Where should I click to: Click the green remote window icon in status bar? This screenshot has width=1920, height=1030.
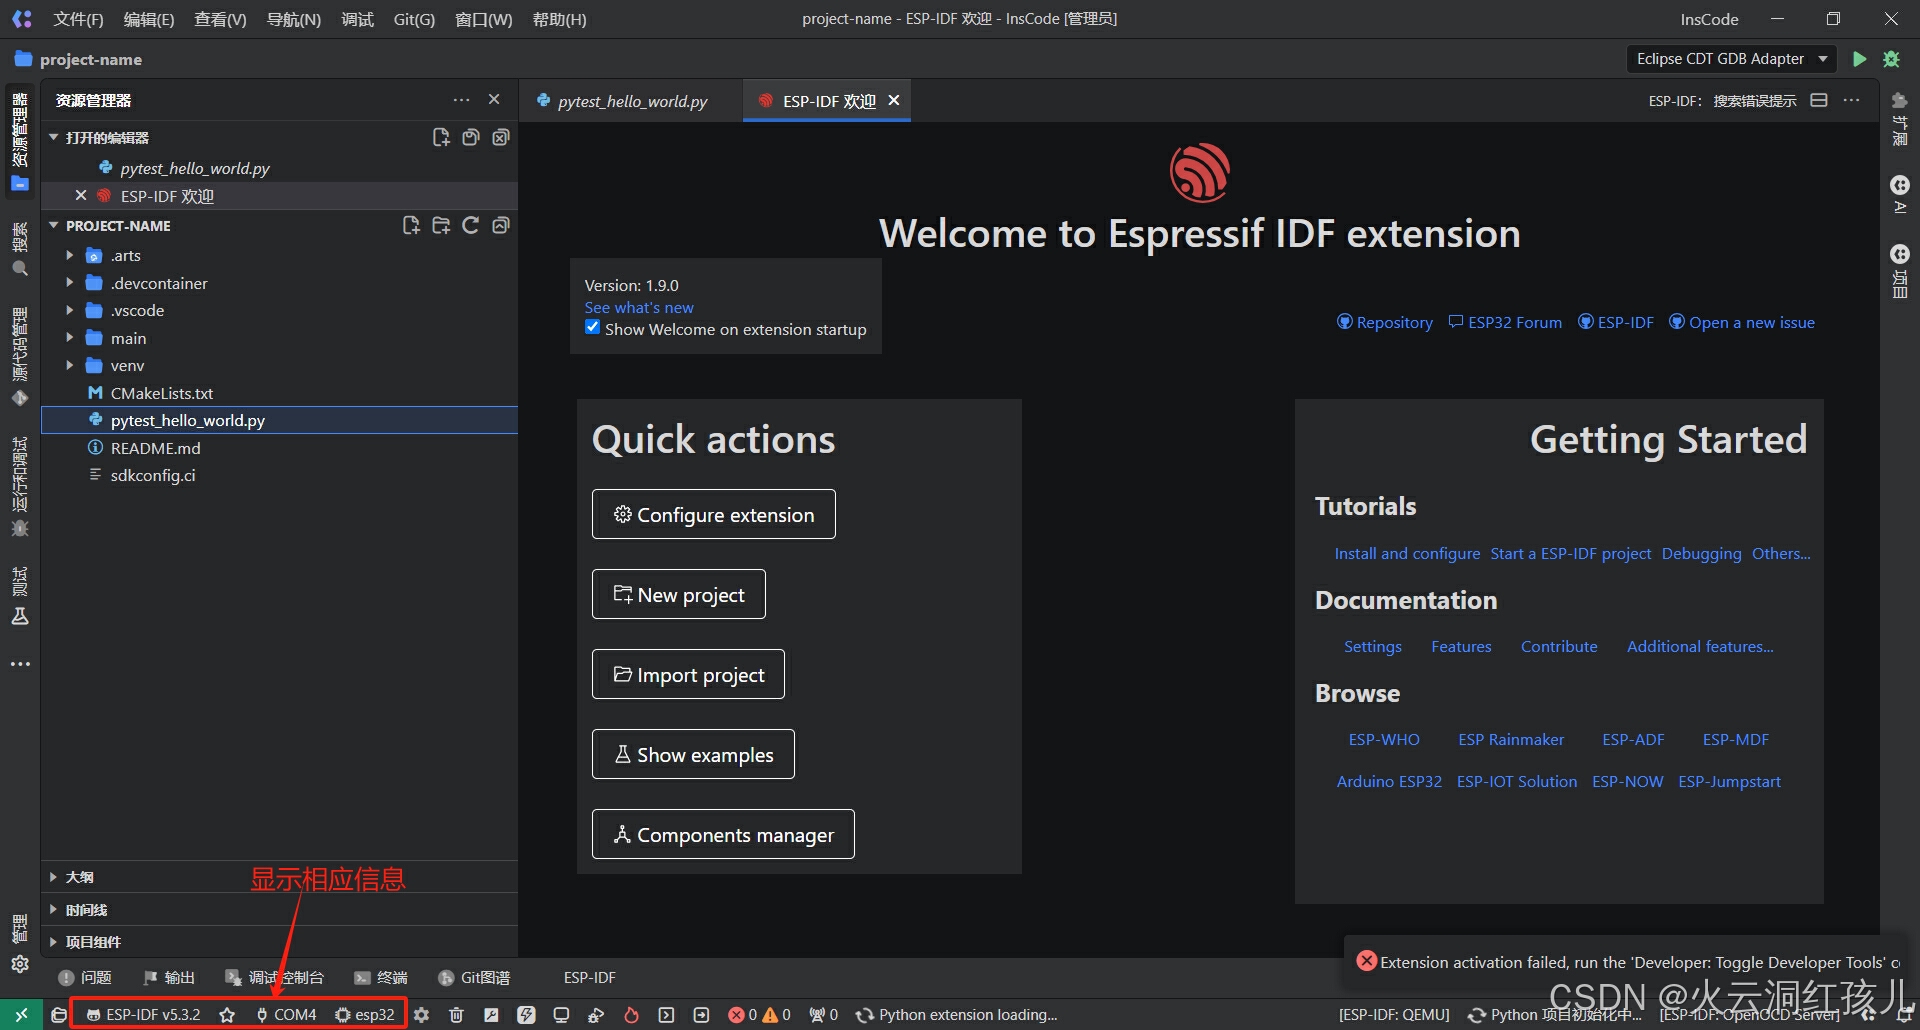[x=21, y=1014]
